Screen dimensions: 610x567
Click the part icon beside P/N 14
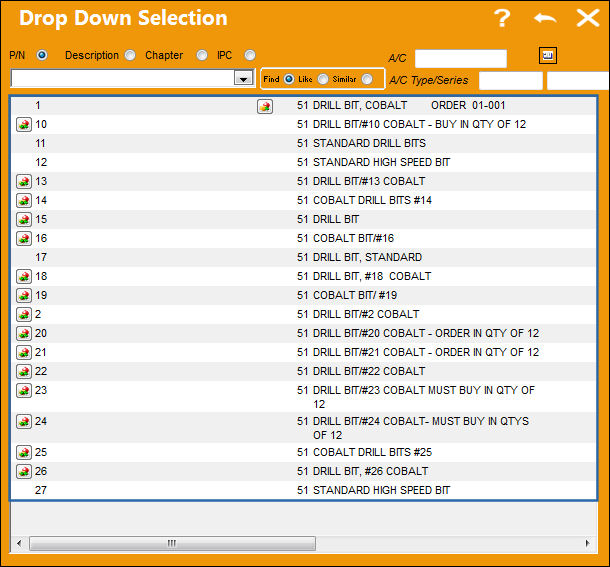click(x=24, y=201)
